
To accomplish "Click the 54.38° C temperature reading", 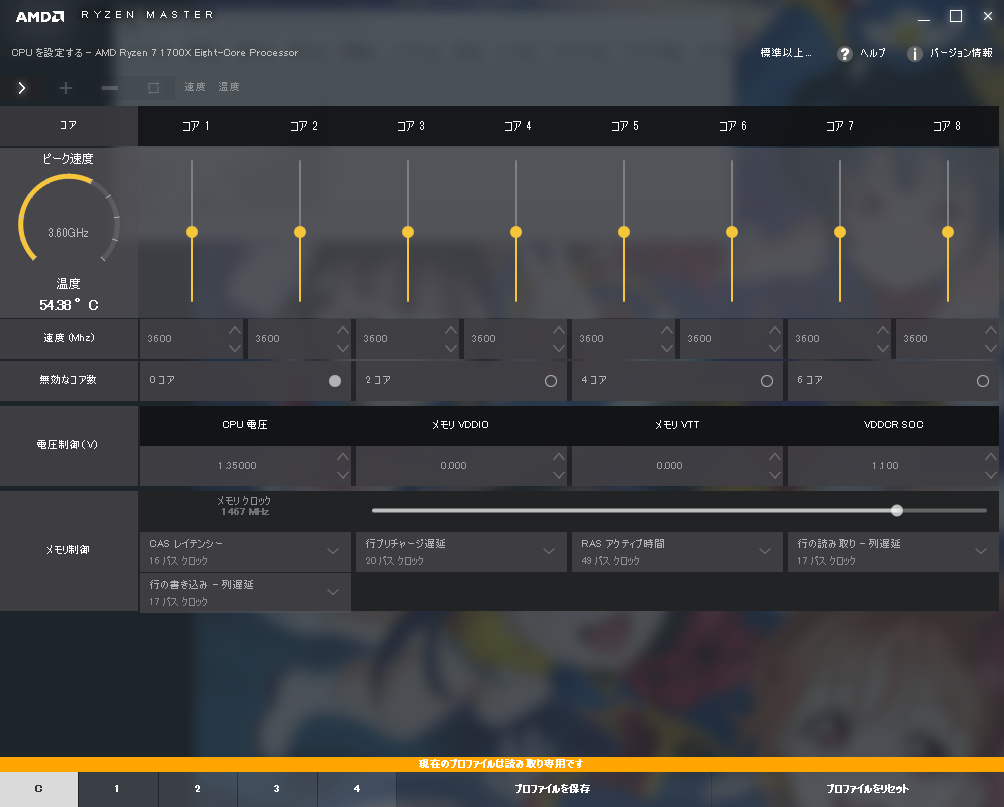I will [x=69, y=305].
